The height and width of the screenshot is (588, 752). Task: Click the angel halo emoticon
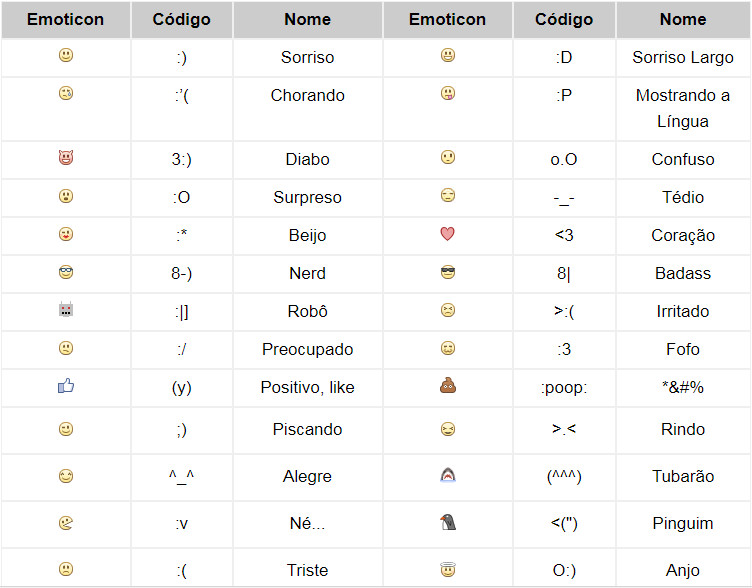447,569
